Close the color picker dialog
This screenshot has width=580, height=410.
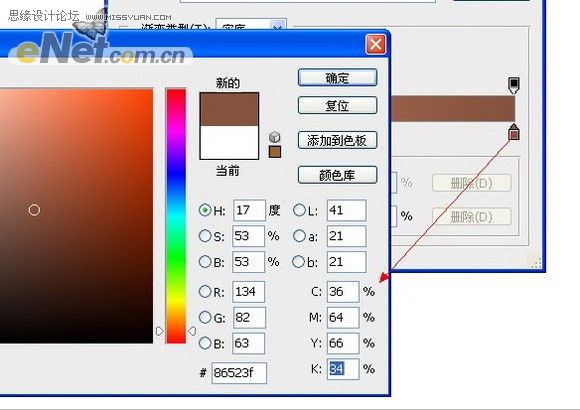(x=375, y=45)
